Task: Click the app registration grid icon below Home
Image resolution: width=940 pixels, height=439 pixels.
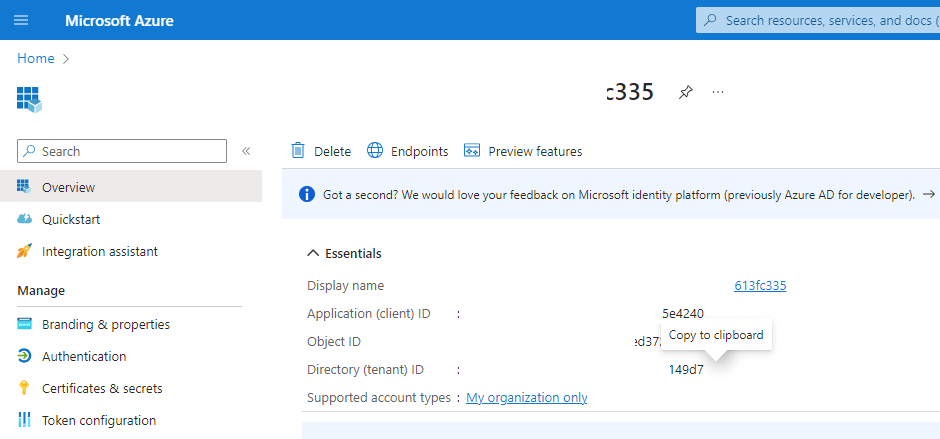Action: [x=29, y=99]
